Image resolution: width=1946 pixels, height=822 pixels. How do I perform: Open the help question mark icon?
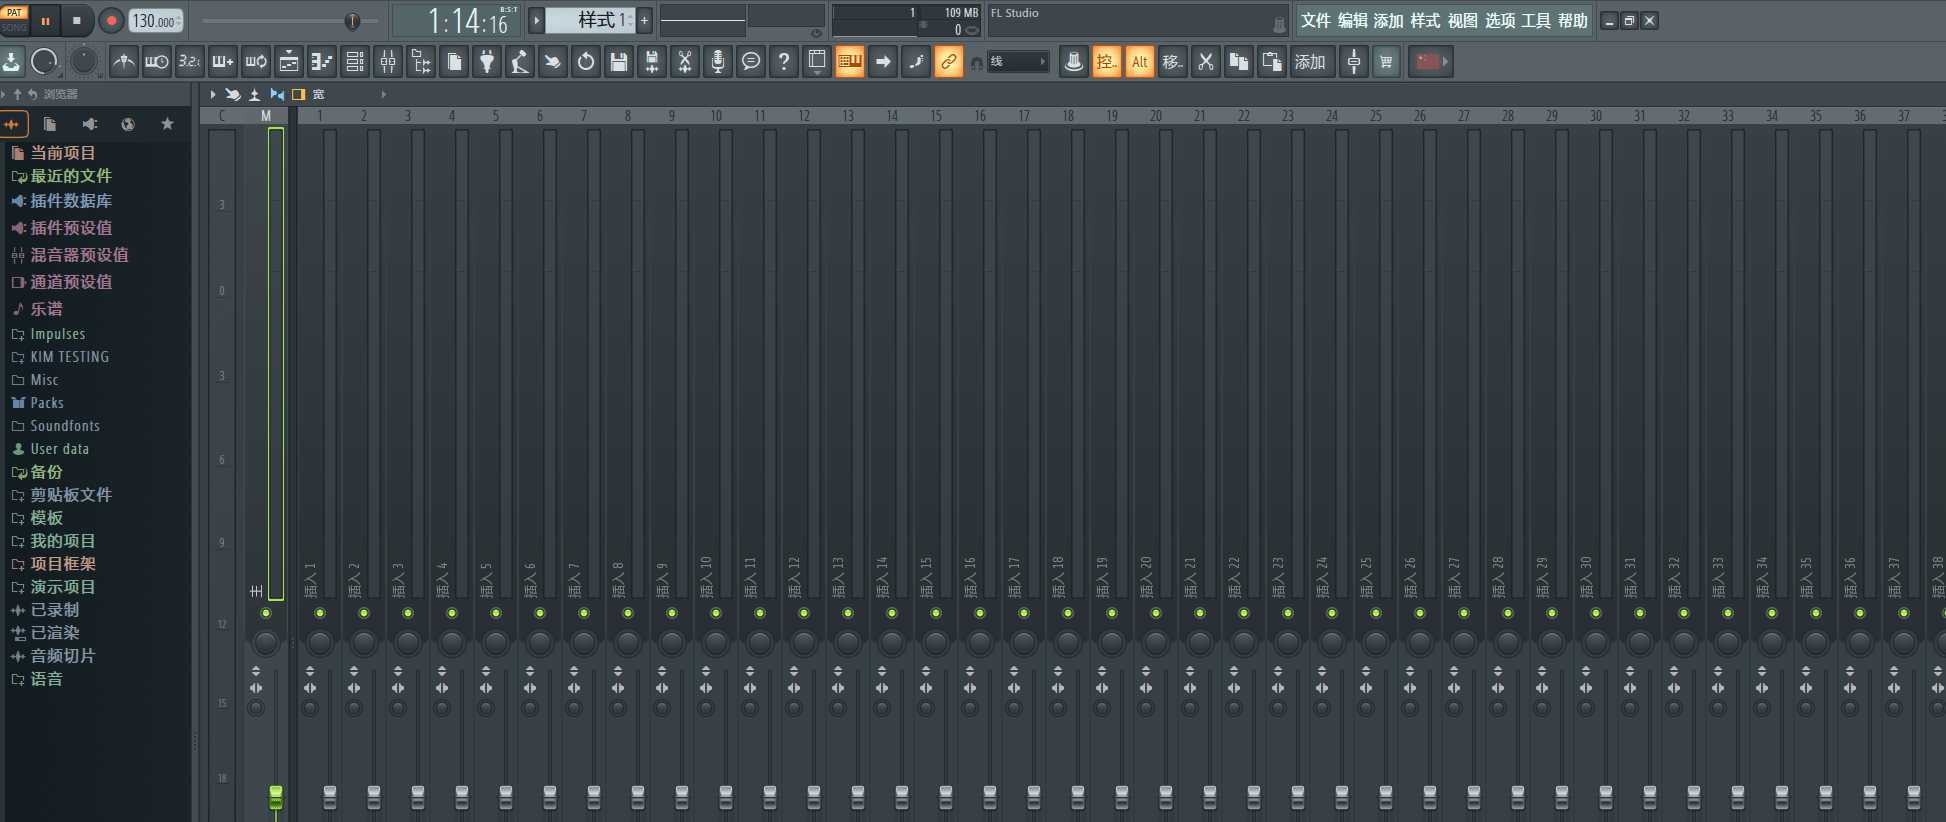coord(784,62)
